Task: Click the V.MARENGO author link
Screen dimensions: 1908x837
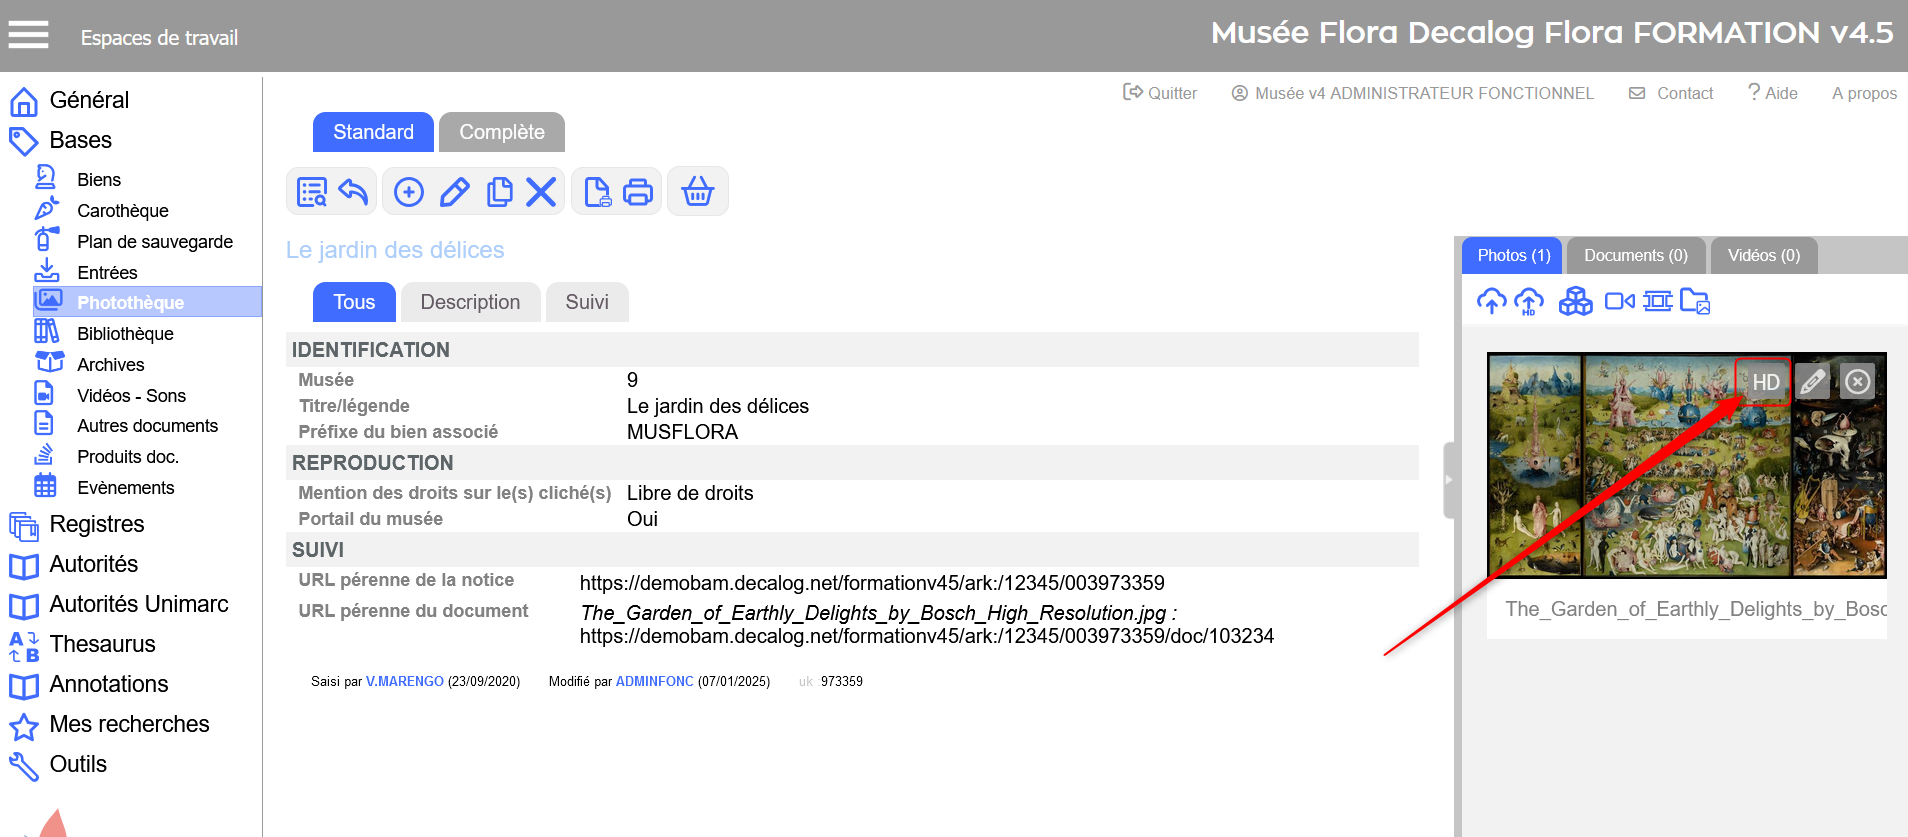Action: (x=404, y=681)
